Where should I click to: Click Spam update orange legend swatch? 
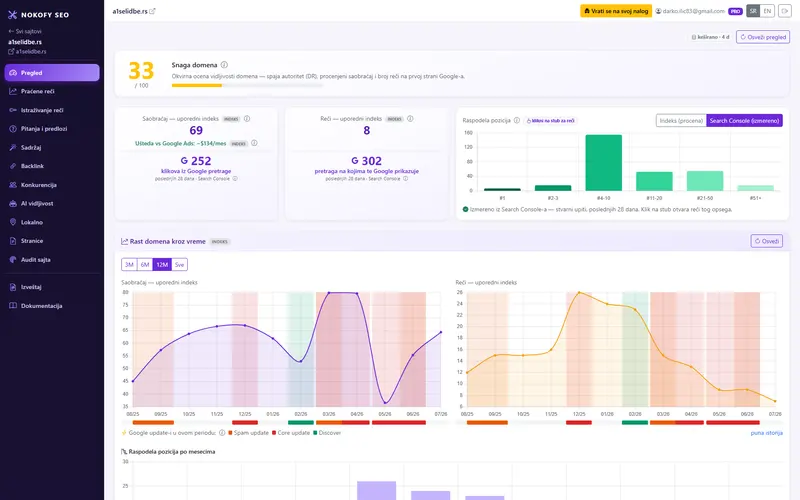coord(230,433)
